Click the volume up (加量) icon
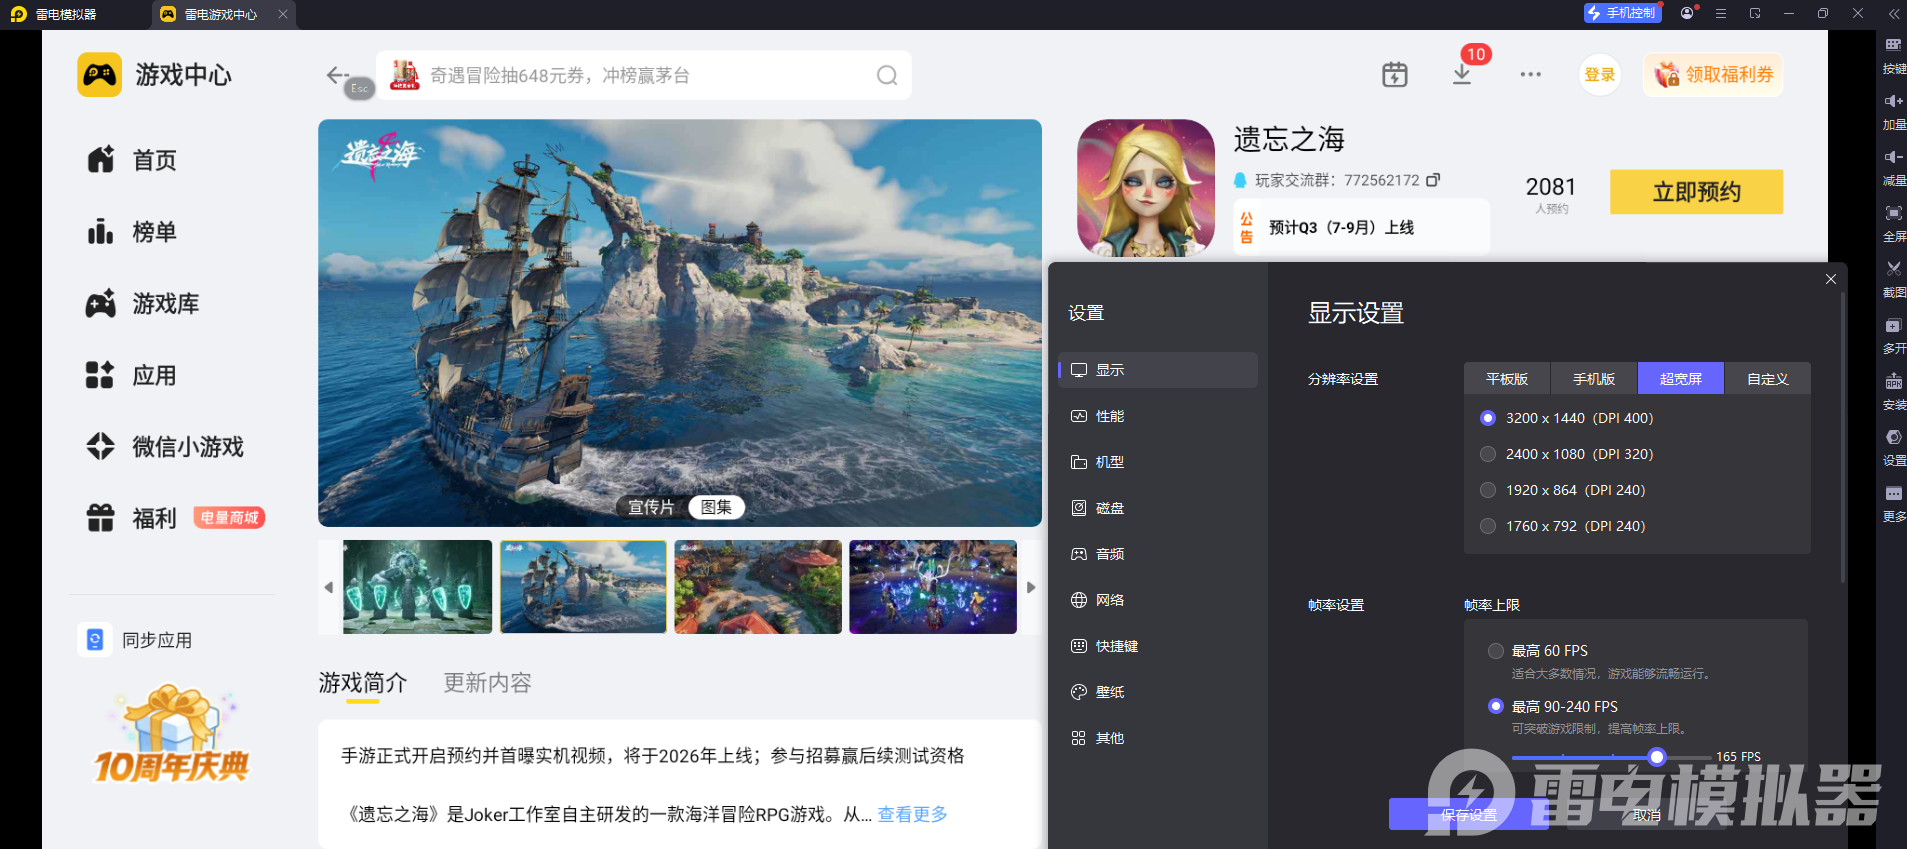This screenshot has height=849, width=1907. coord(1893,101)
